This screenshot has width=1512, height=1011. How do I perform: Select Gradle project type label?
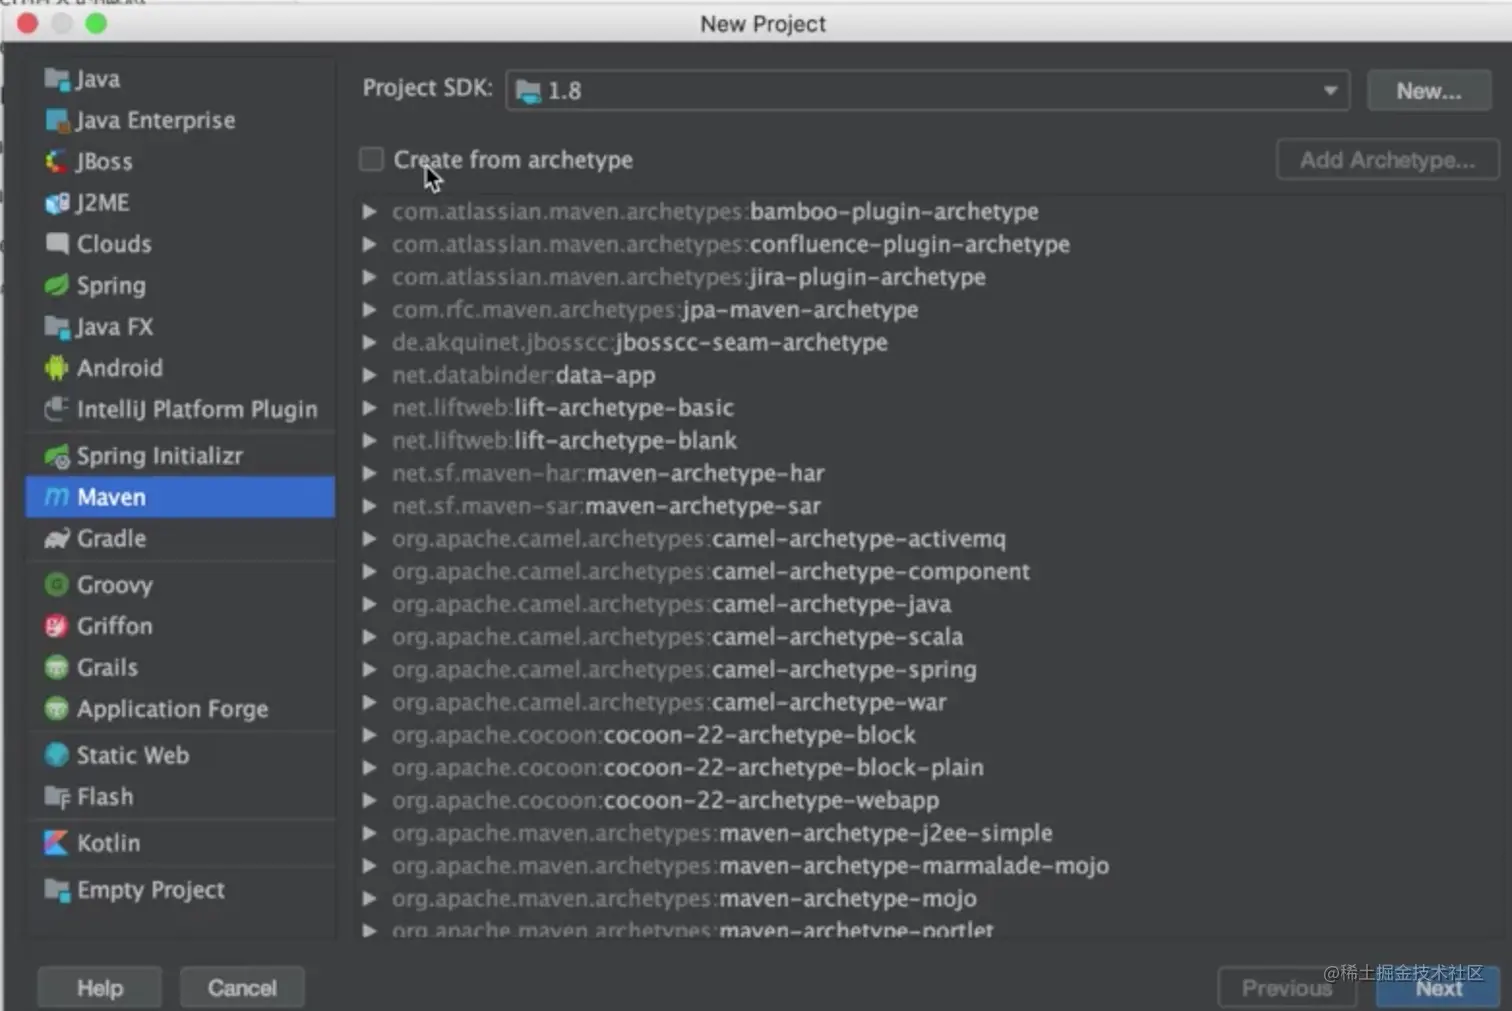point(111,539)
